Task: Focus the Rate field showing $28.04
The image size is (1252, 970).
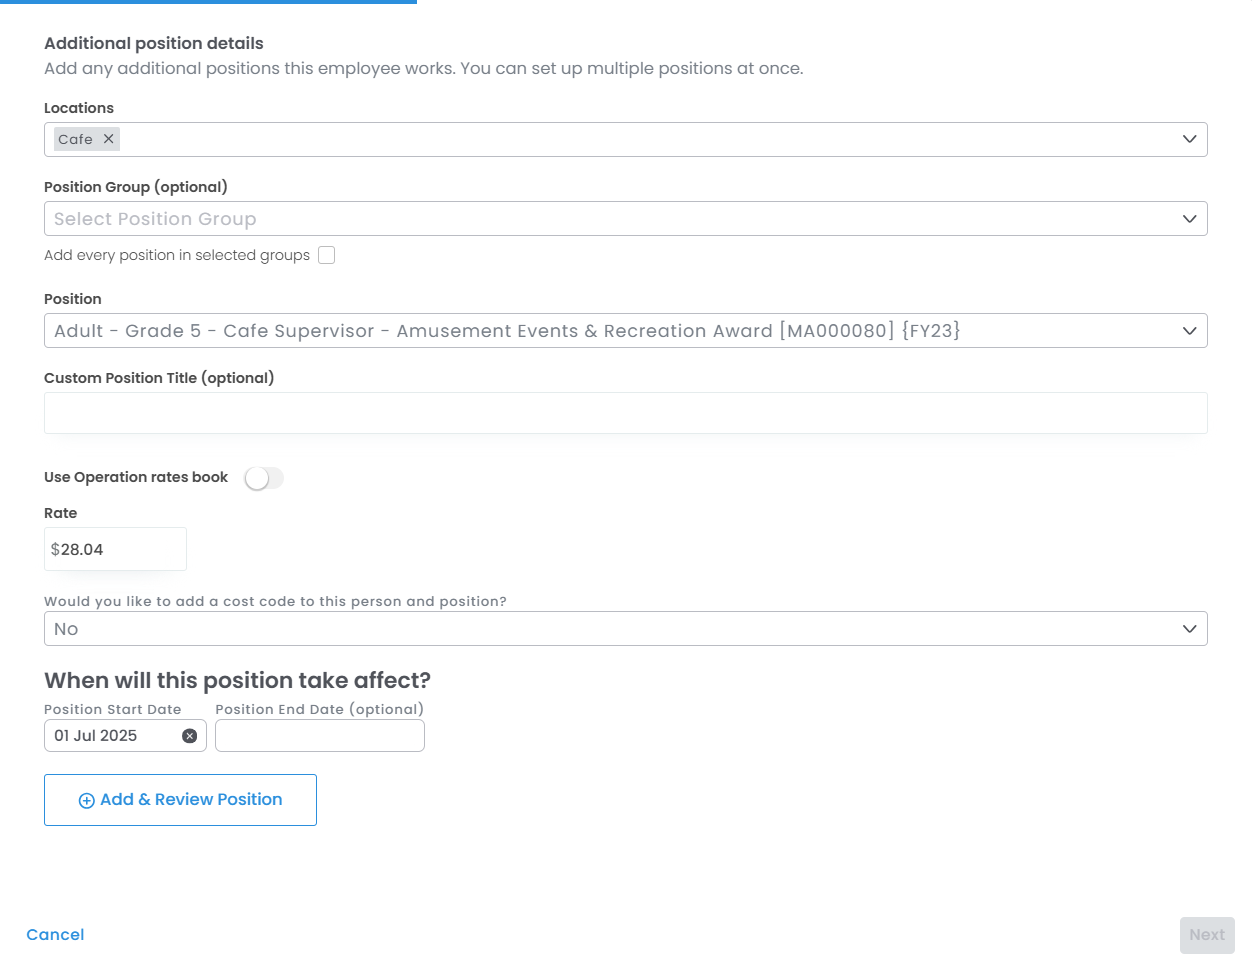Action: click(115, 549)
